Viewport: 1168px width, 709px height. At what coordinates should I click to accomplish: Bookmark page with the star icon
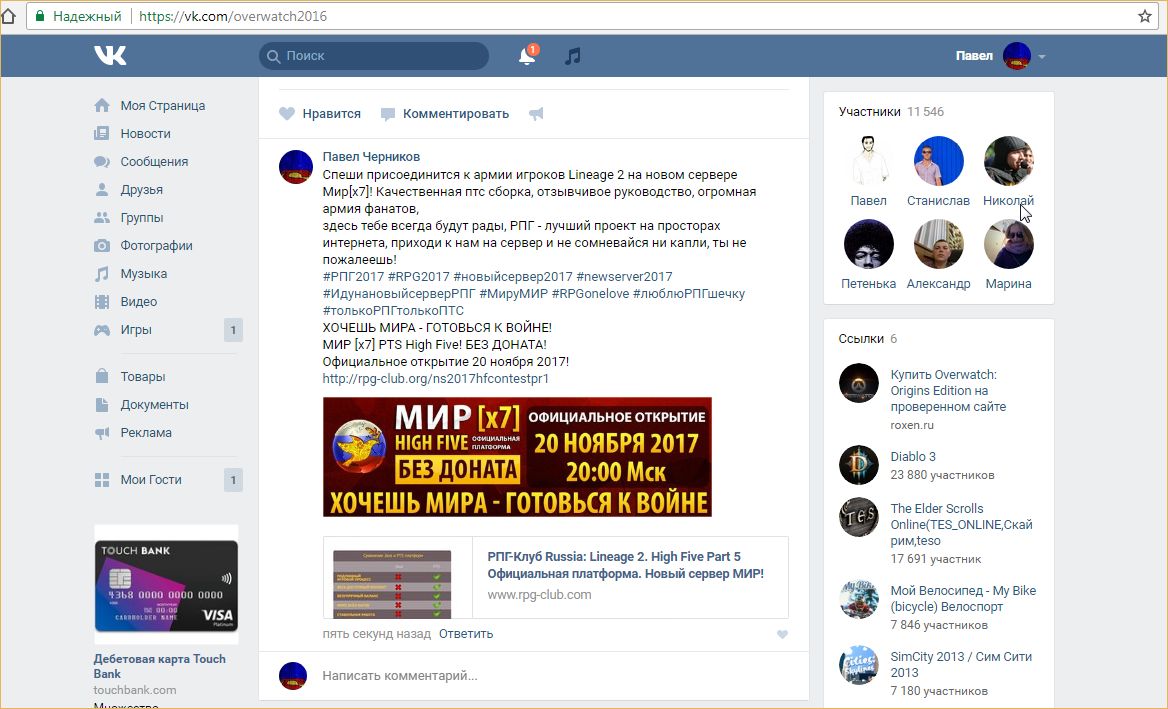(x=1145, y=16)
